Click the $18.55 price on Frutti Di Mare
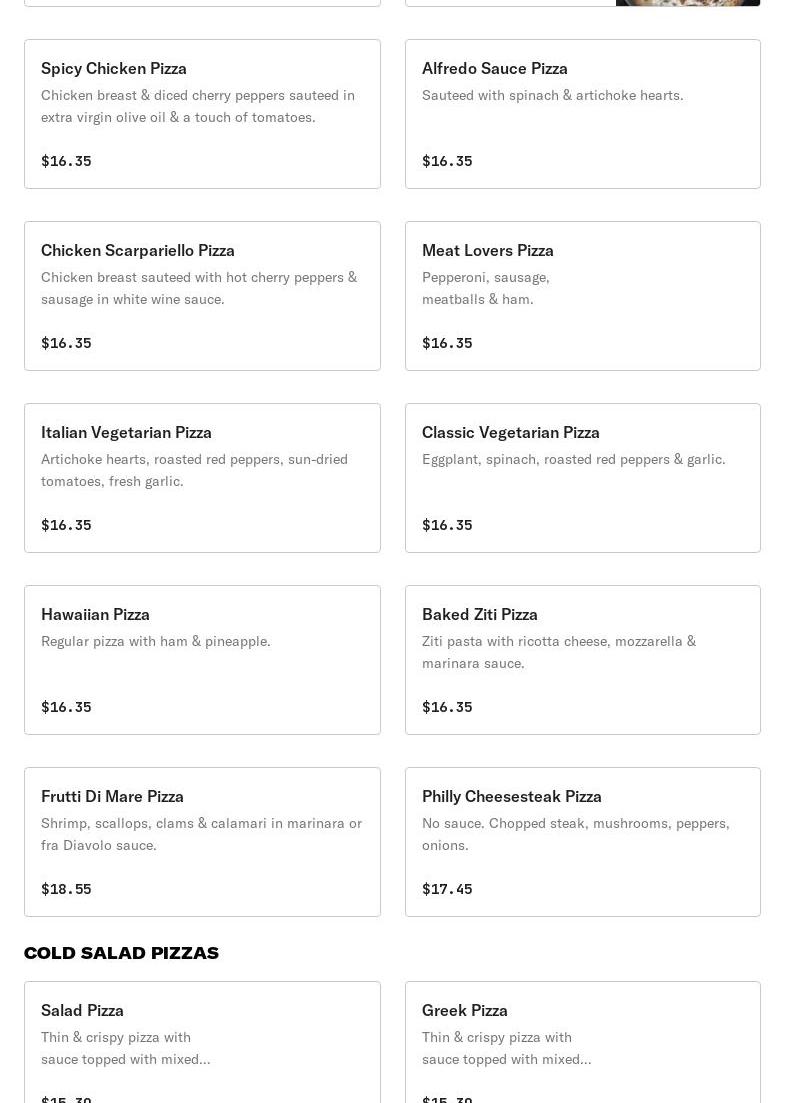Image resolution: width=785 pixels, height=1103 pixels. tap(66, 889)
